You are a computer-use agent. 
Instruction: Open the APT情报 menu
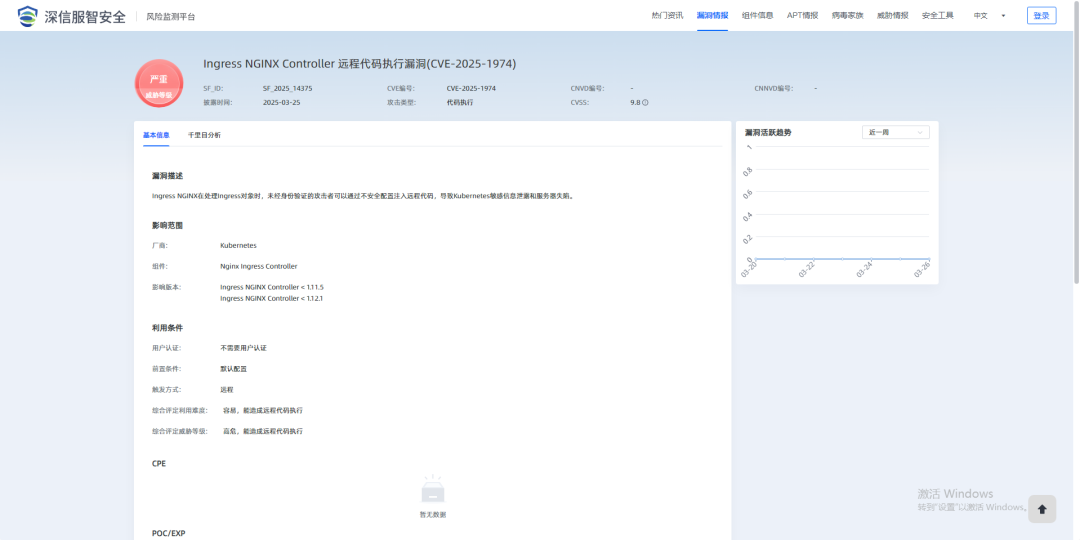[802, 16]
